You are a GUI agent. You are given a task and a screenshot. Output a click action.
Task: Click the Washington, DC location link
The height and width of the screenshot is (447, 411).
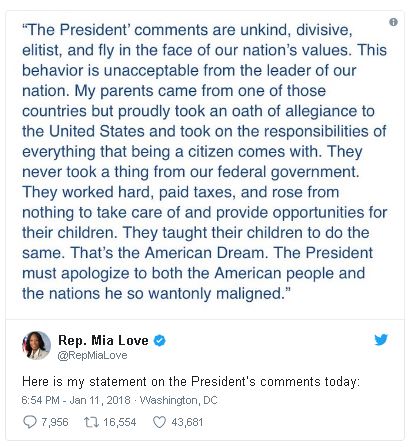coord(178,400)
